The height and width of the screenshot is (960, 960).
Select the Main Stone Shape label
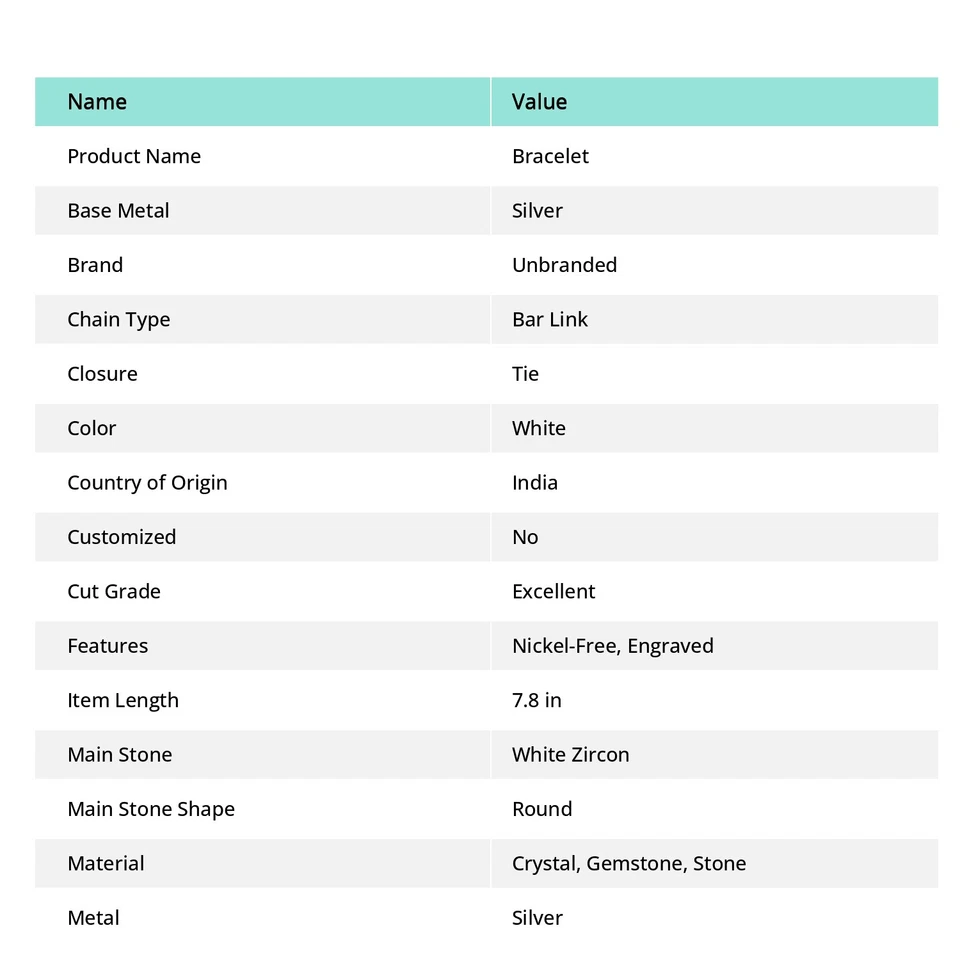(x=151, y=809)
